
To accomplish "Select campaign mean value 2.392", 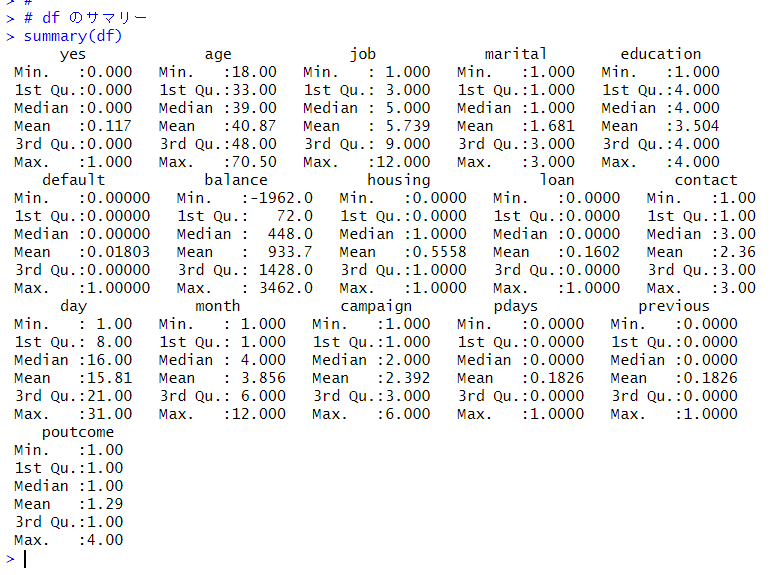I will click(408, 378).
